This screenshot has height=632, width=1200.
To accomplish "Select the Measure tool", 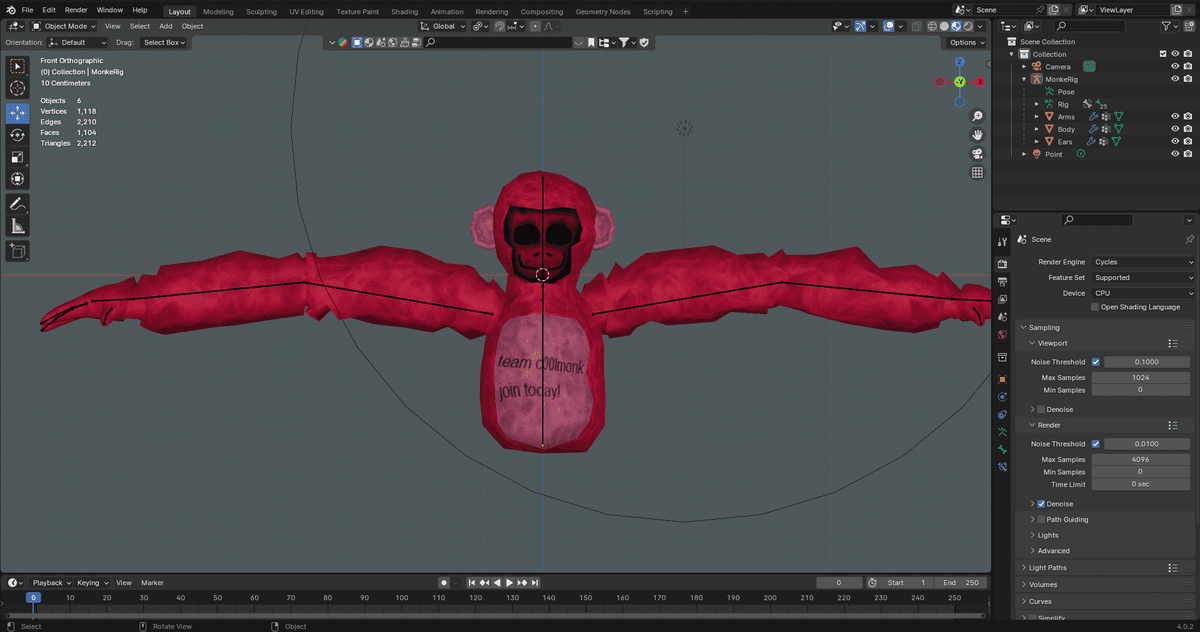I will coord(17,226).
